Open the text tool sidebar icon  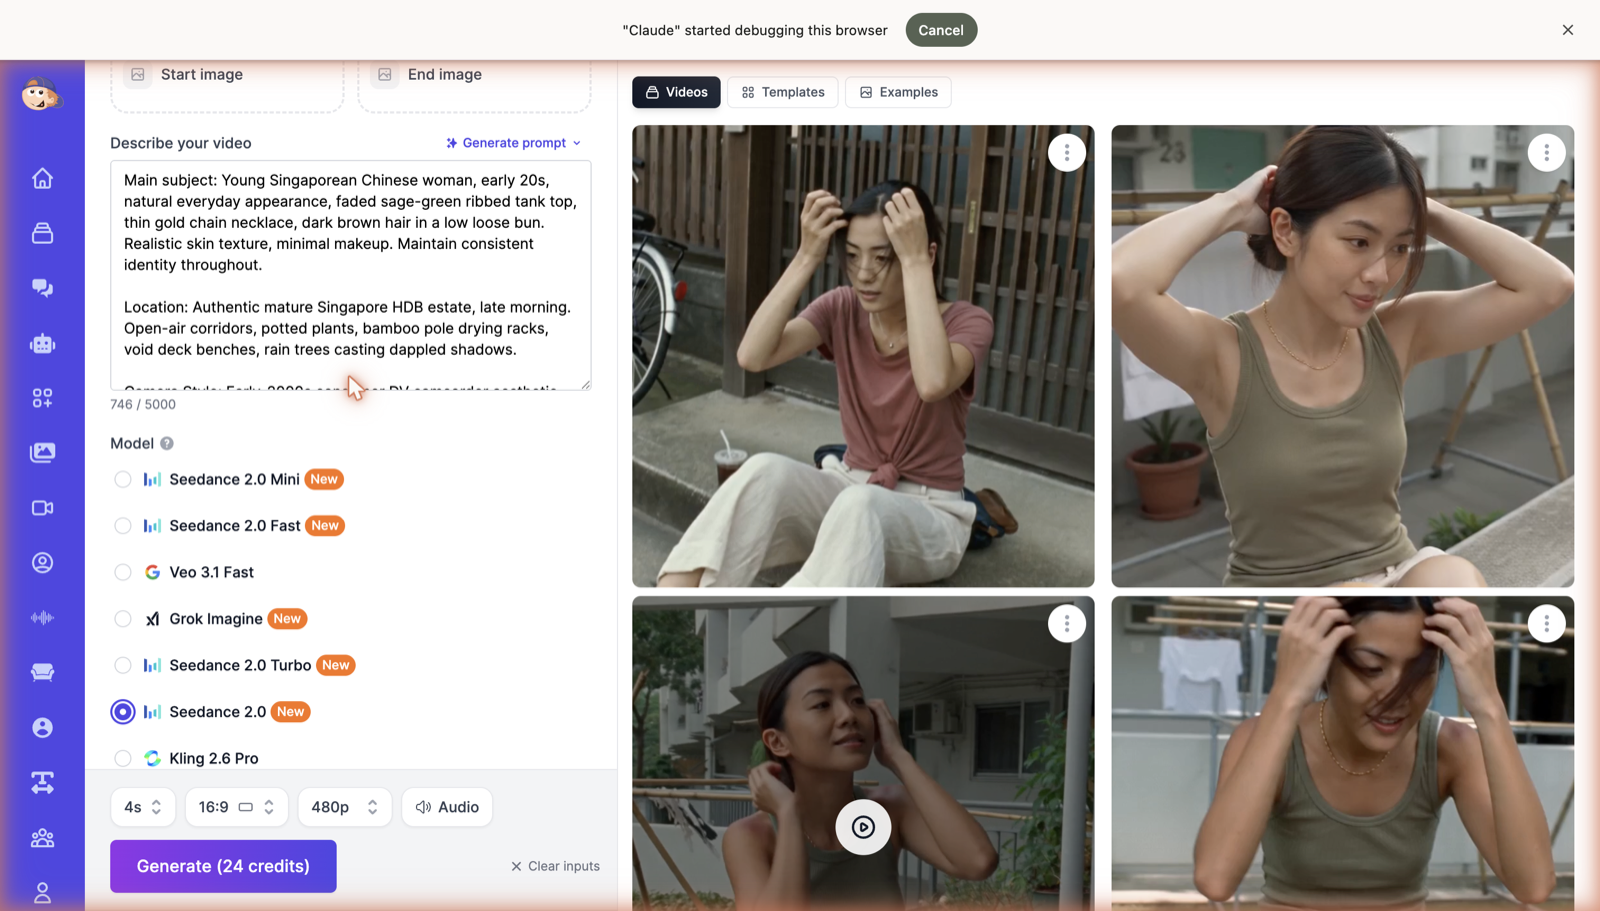click(x=42, y=782)
